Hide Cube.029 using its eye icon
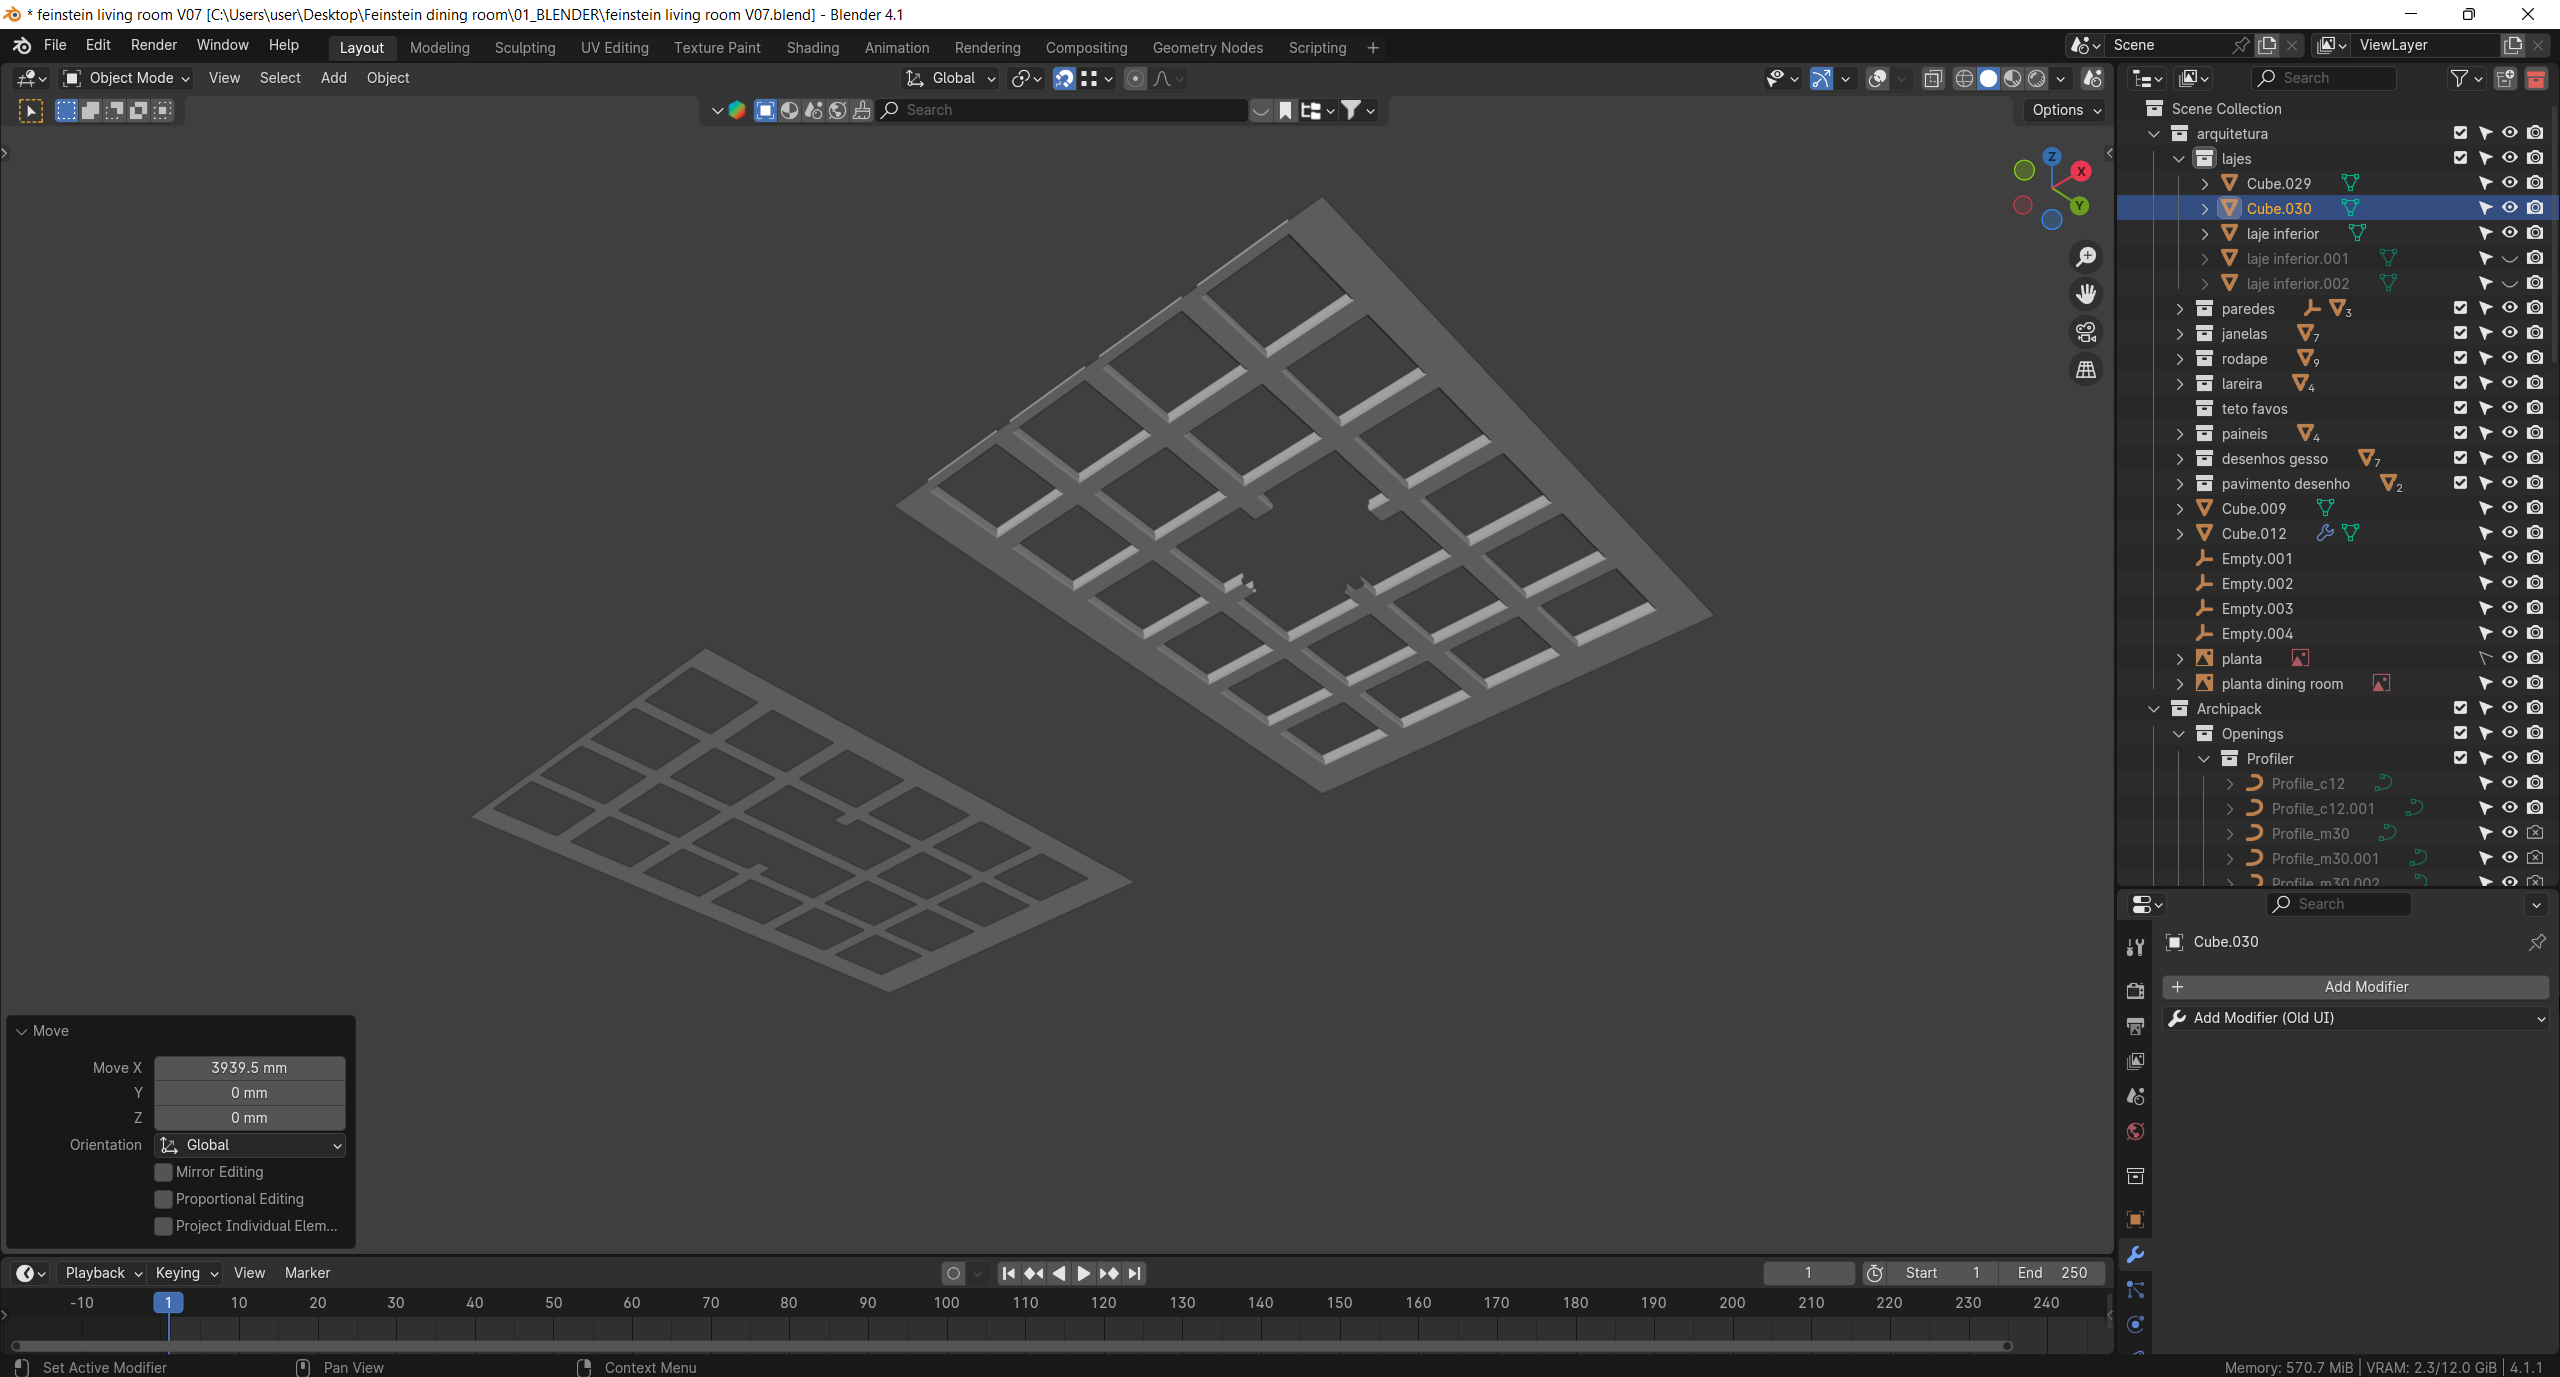The width and height of the screenshot is (2560, 1377). pyautogui.click(x=2510, y=183)
